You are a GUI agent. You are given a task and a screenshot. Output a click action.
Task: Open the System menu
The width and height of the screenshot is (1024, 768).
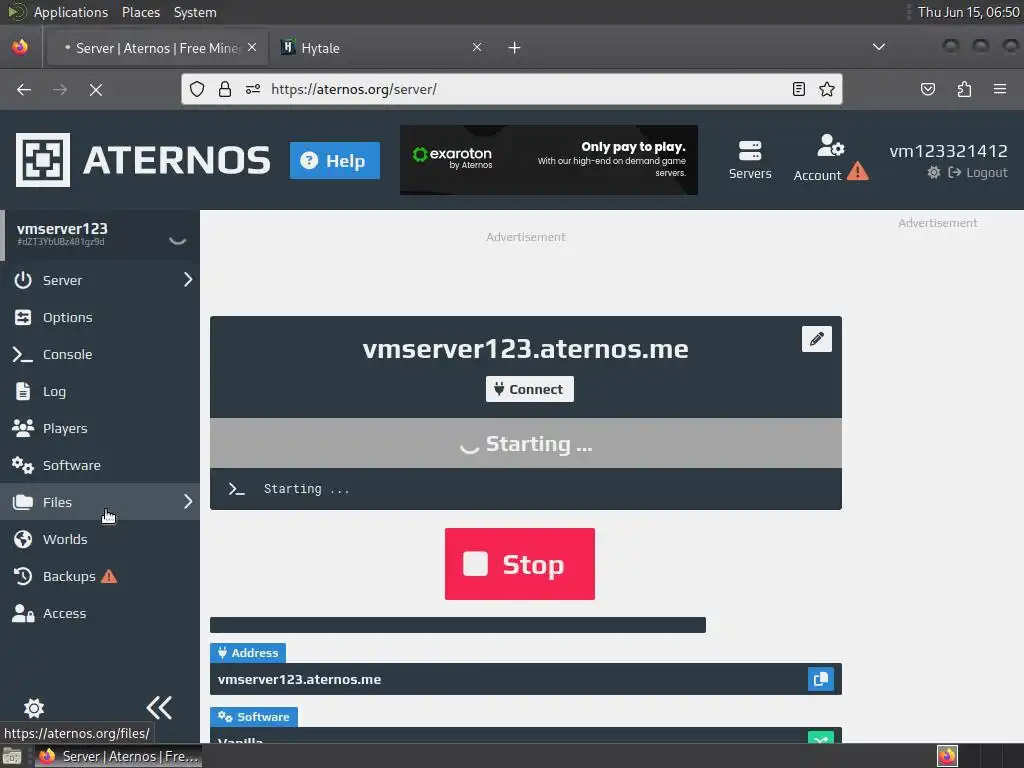point(195,12)
